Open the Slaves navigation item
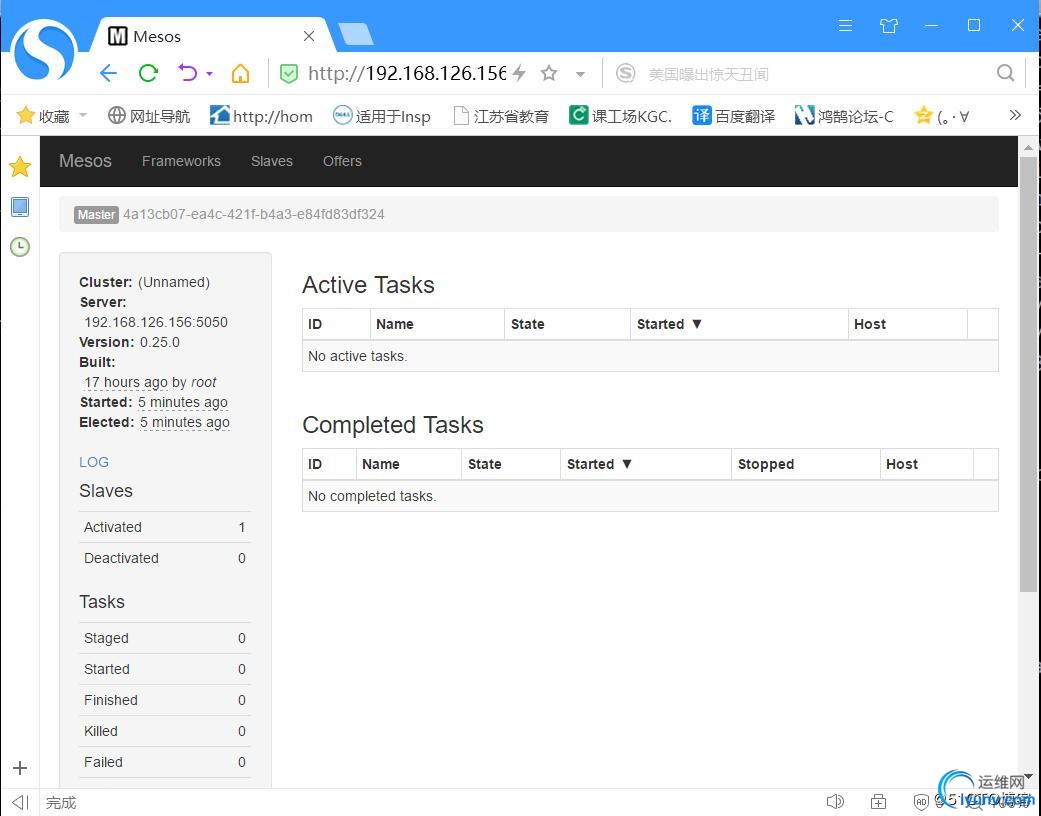Screen dimensions: 1041x816 point(272,161)
